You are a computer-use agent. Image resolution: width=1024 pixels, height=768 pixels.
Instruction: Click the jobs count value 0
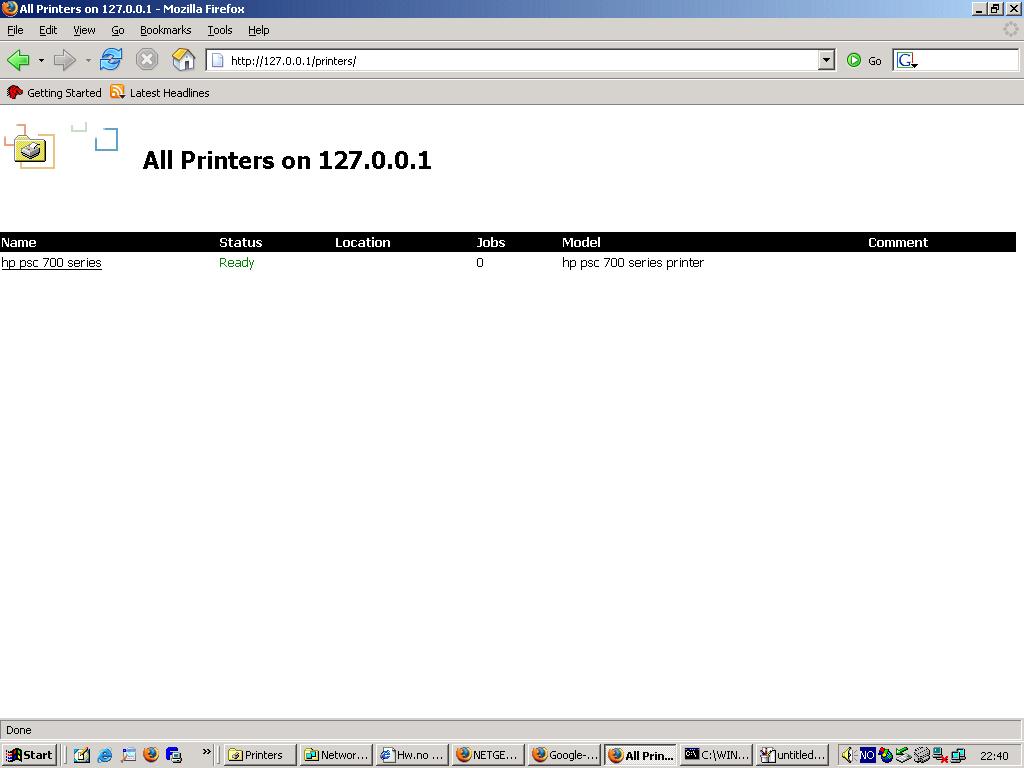480,263
